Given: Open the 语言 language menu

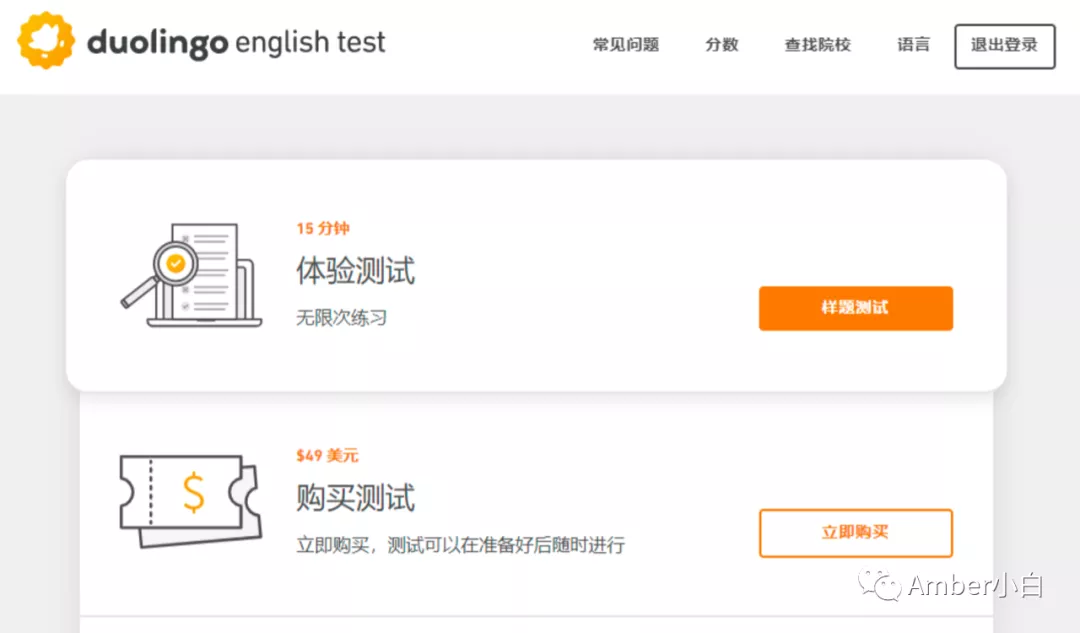Looking at the screenshot, I should 913,45.
